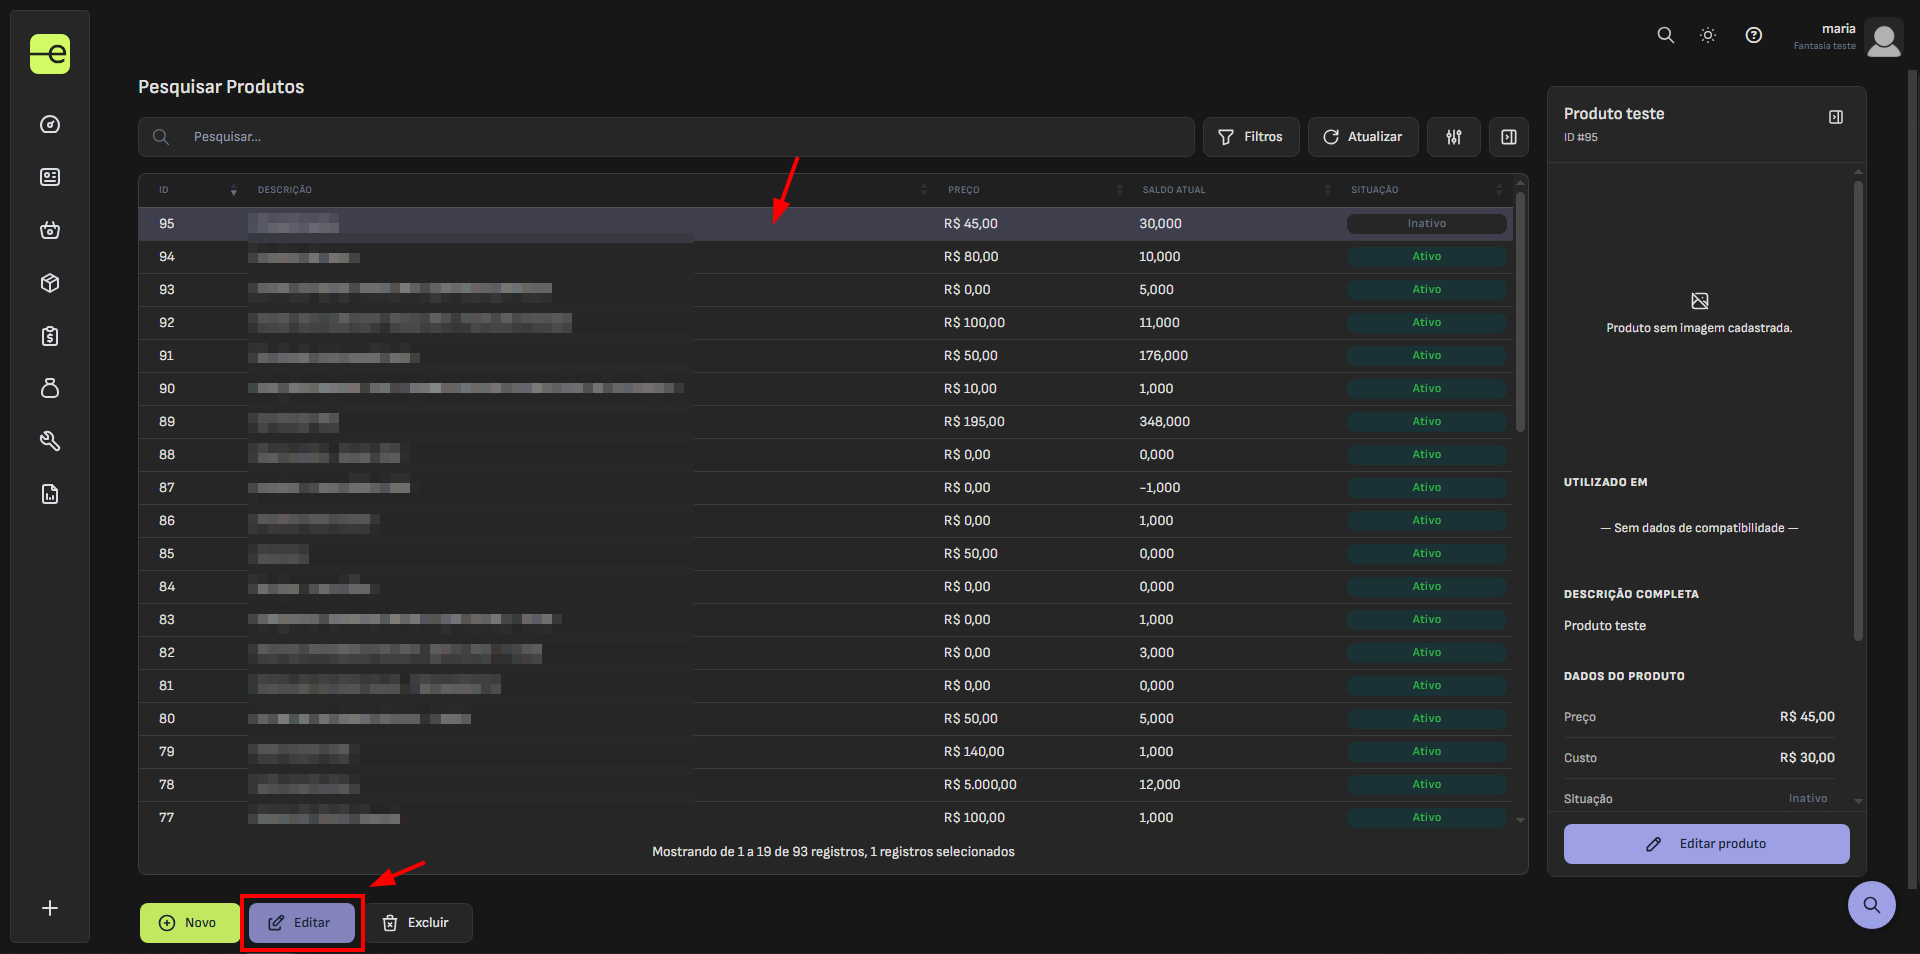Click the Pesquisar Produtos heading

click(221, 87)
